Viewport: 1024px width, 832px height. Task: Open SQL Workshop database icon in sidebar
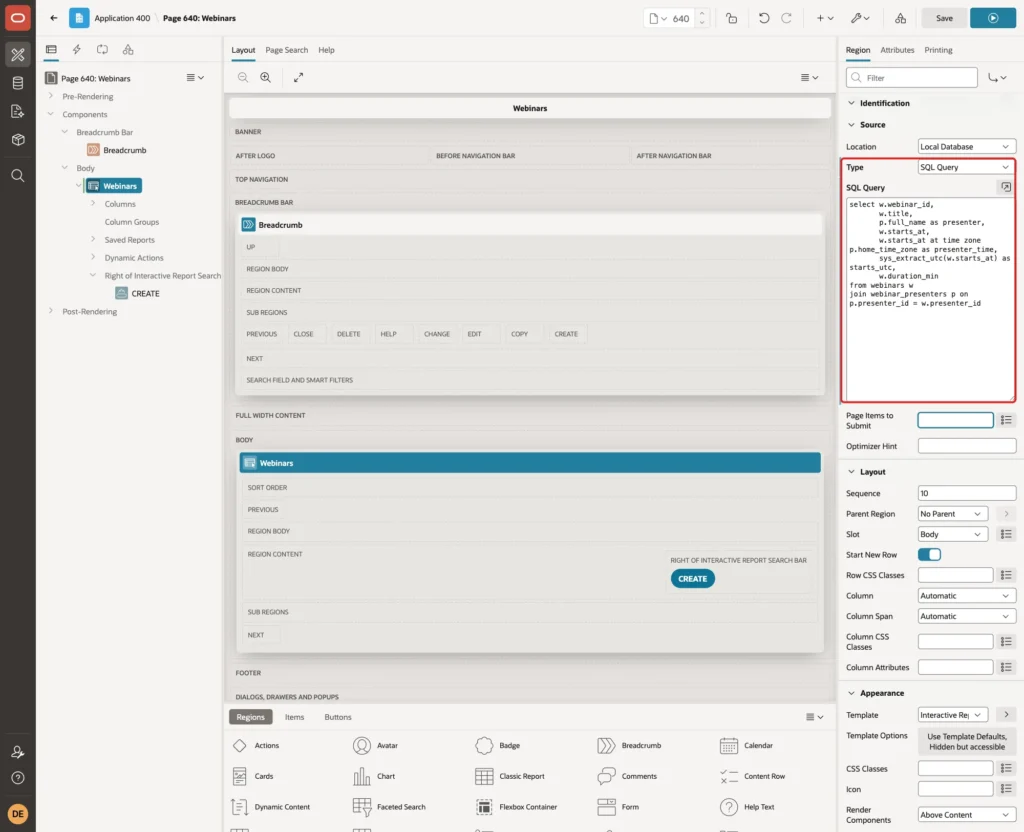pos(18,83)
